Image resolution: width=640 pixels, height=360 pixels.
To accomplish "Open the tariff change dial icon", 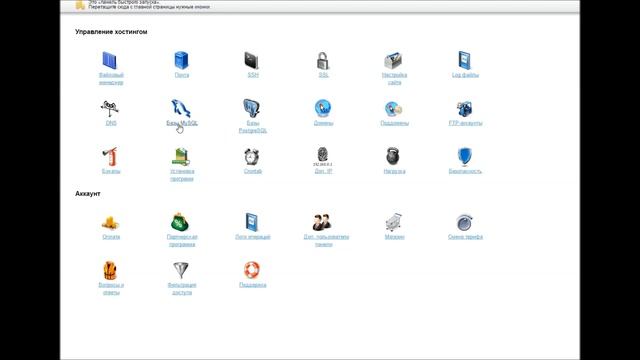I will [464, 222].
